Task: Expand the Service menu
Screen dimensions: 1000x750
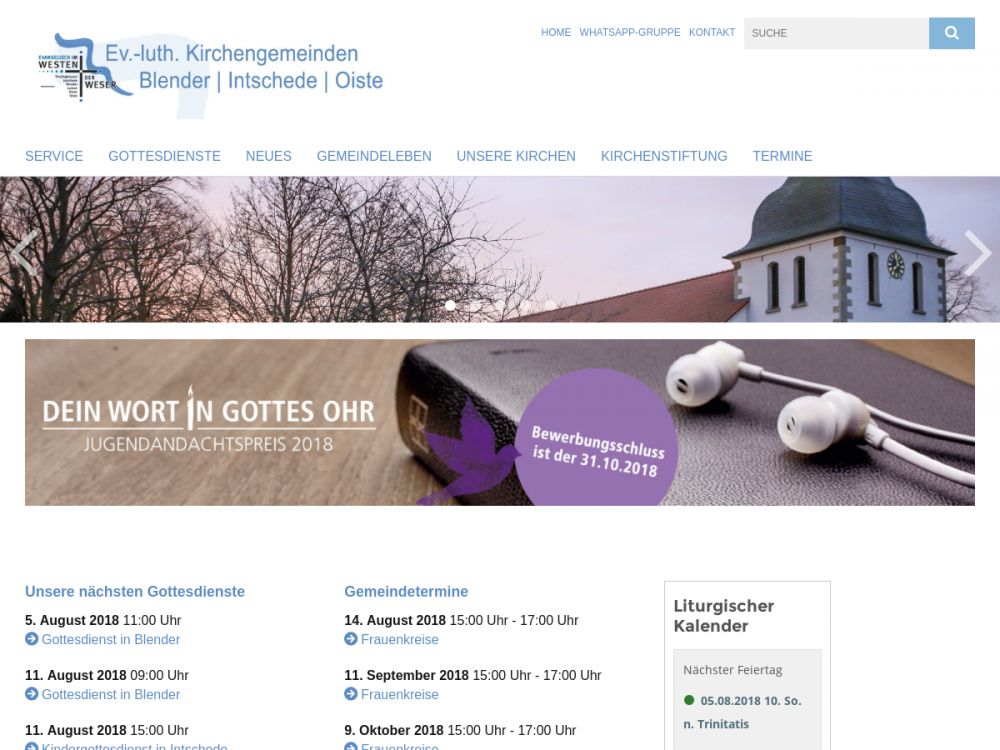Action: (x=54, y=156)
